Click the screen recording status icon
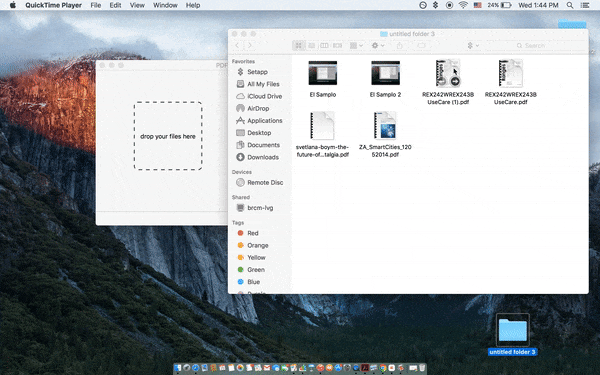Image resolution: width=600 pixels, height=375 pixels. pyautogui.click(x=450, y=5)
